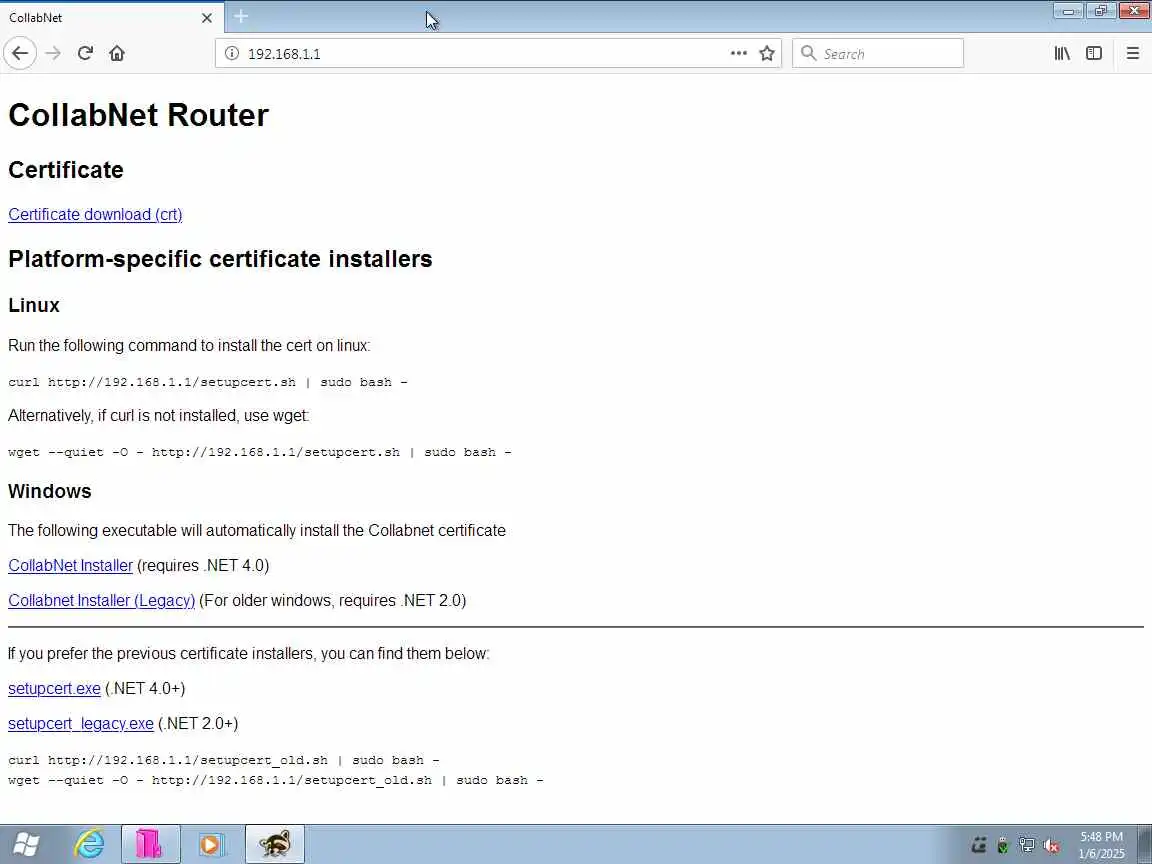Go back to the previous page
This screenshot has height=864, width=1152.
pyautogui.click(x=20, y=53)
